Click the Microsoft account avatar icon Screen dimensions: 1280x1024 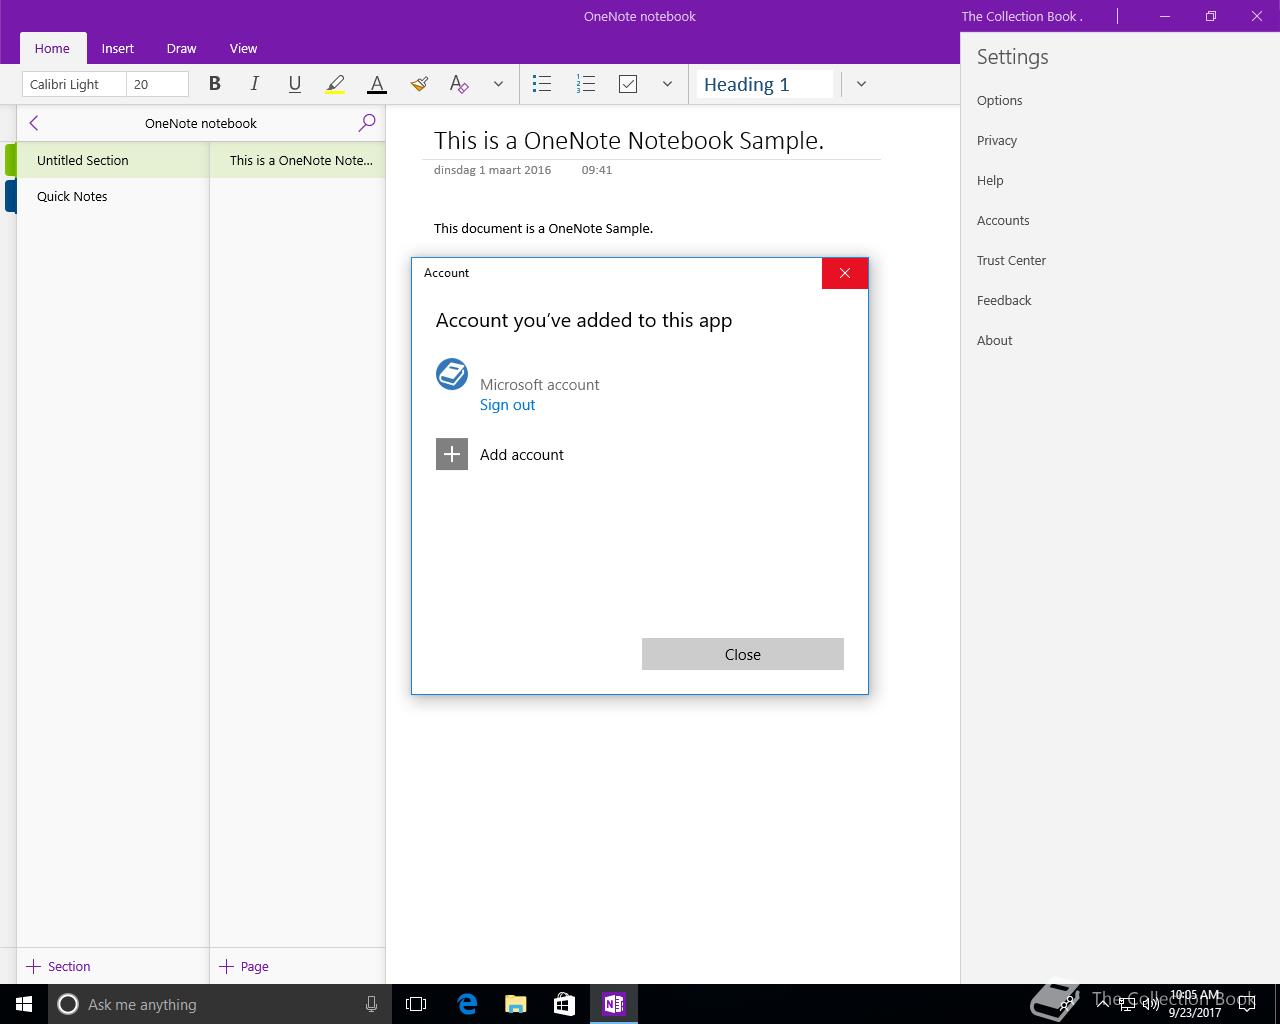tap(452, 374)
